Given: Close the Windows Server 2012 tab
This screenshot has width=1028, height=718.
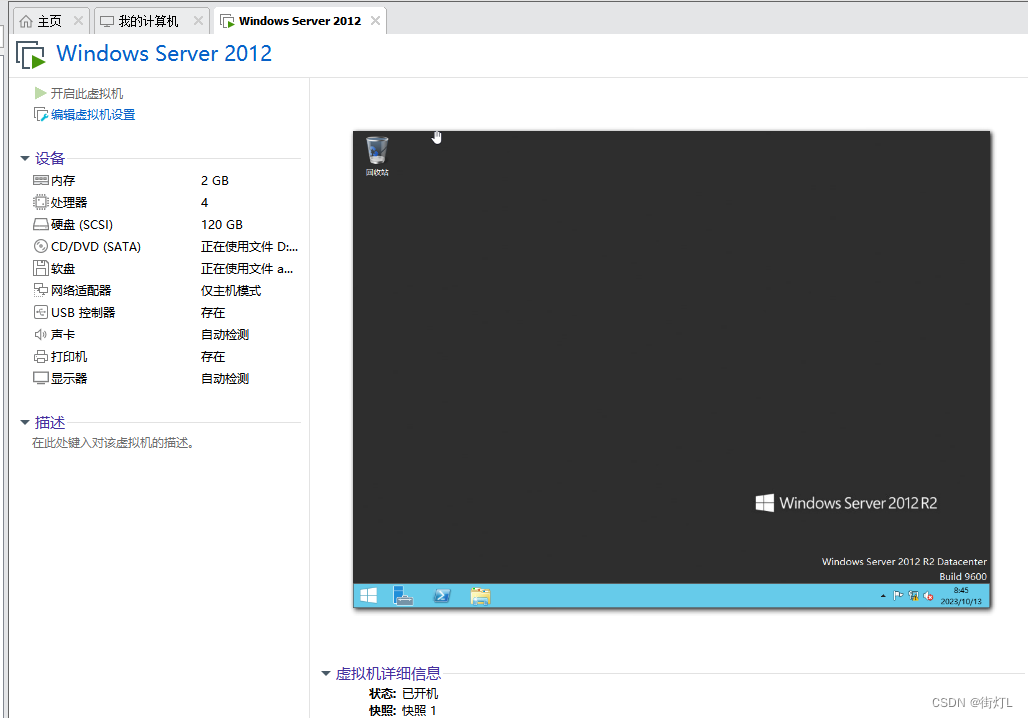Looking at the screenshot, I should coord(375,20).
